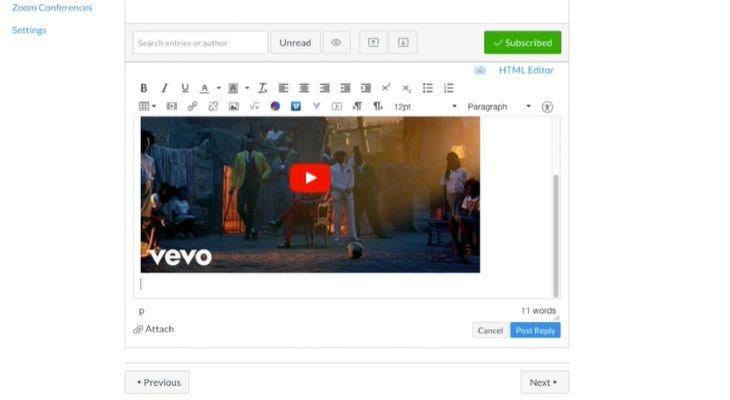Open the 12pt font size dropdown

(426, 107)
